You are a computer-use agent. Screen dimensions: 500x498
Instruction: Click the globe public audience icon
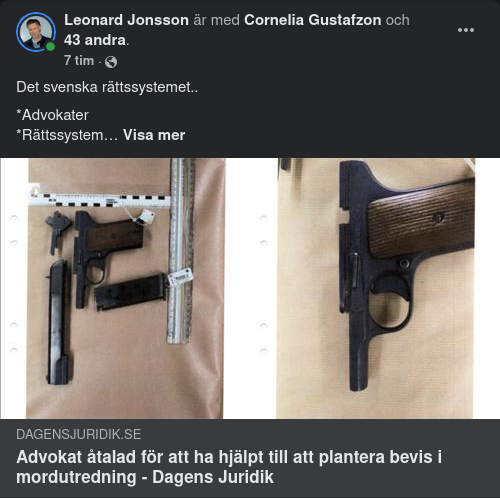[111, 62]
